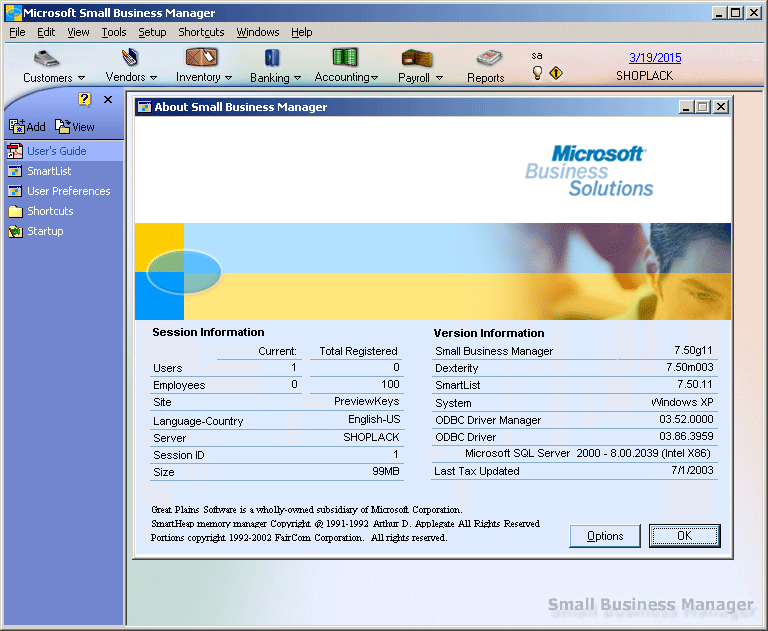Viewport: 768px width, 631px height.
Task: Open the Banking book icon
Action: [x=272, y=58]
